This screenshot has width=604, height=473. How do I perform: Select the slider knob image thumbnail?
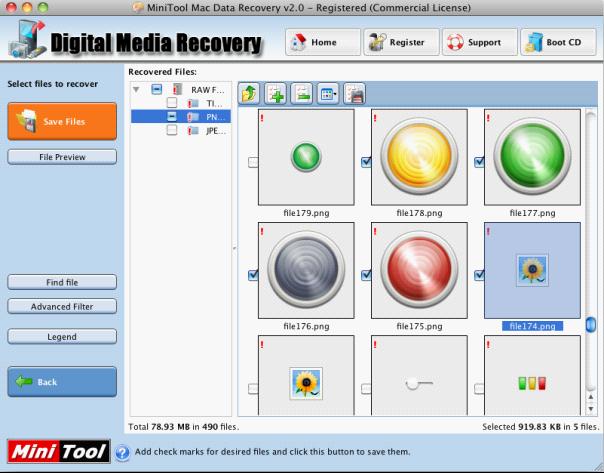[x=419, y=376]
